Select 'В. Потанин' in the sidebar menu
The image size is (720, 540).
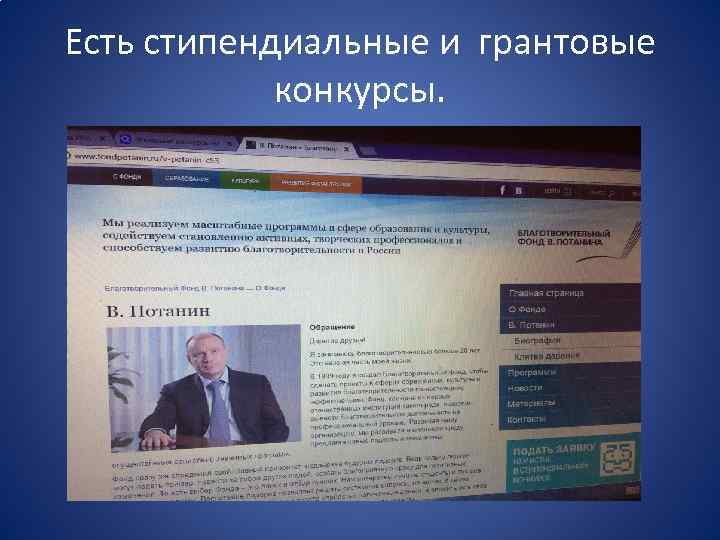pyautogui.click(x=569, y=325)
